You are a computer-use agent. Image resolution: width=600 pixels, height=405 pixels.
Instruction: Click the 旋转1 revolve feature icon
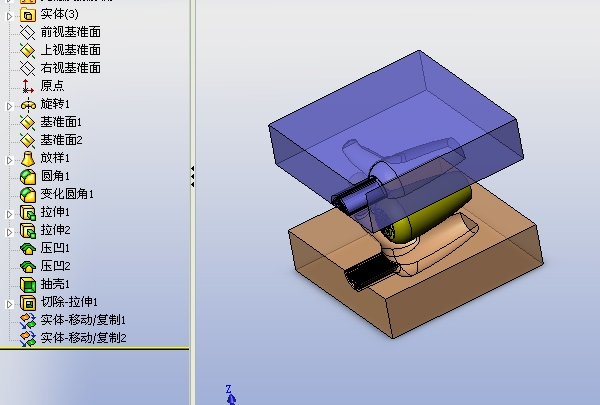coord(28,104)
